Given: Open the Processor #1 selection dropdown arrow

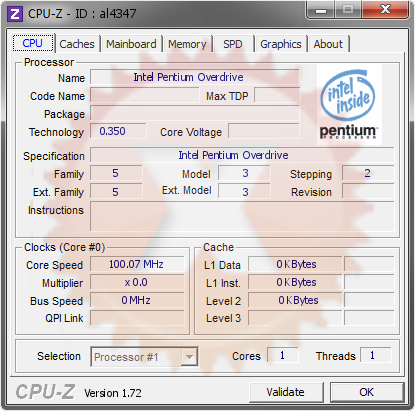Looking at the screenshot, I should [x=189, y=357].
